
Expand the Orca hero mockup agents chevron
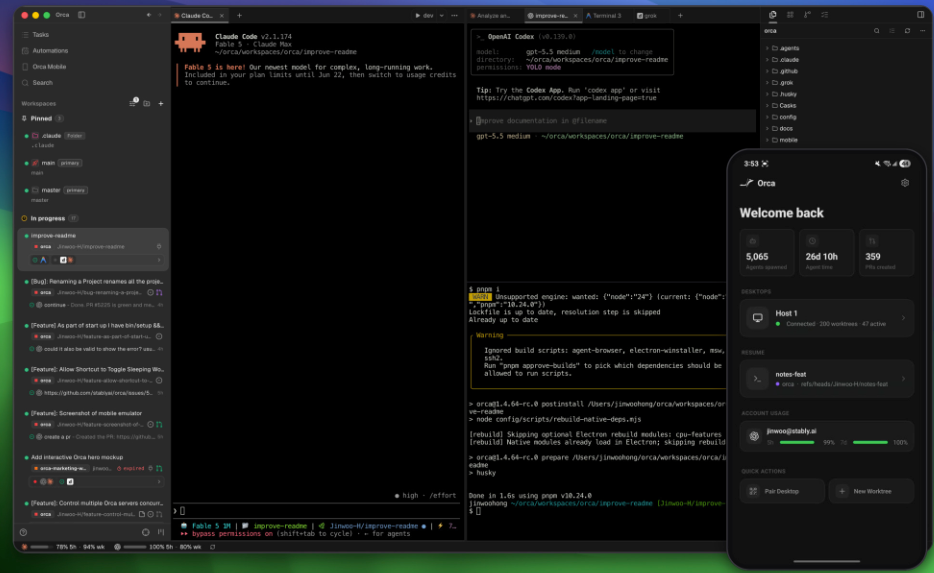tap(159, 481)
